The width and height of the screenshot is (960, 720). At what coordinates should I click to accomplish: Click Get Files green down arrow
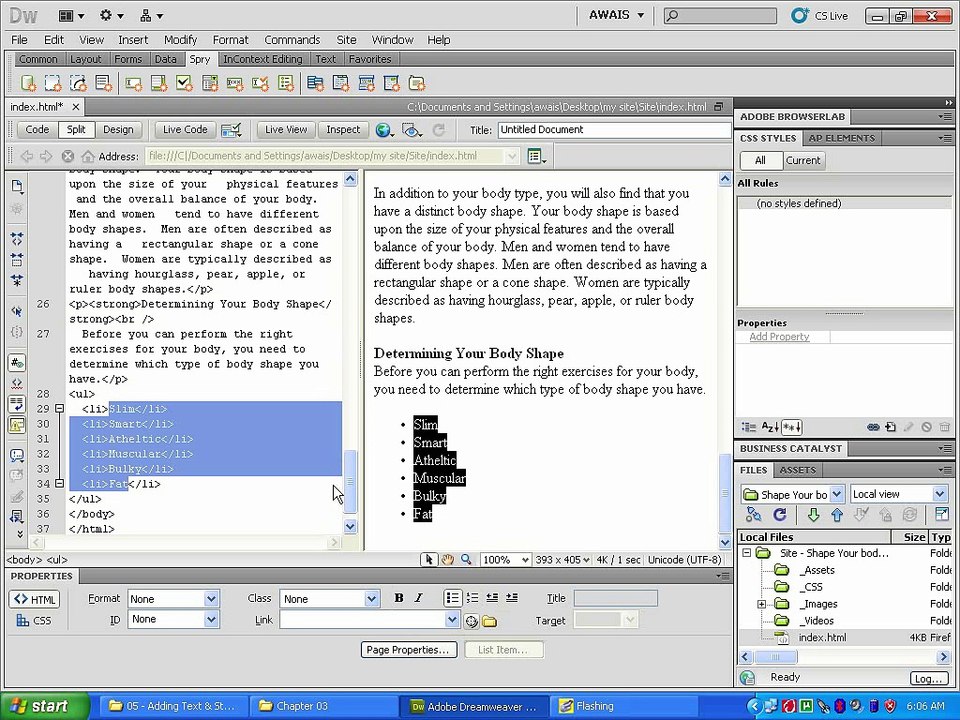point(813,515)
